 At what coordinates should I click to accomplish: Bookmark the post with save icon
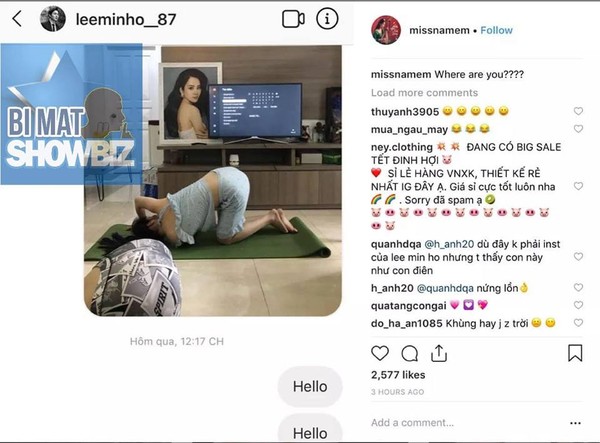(575, 353)
